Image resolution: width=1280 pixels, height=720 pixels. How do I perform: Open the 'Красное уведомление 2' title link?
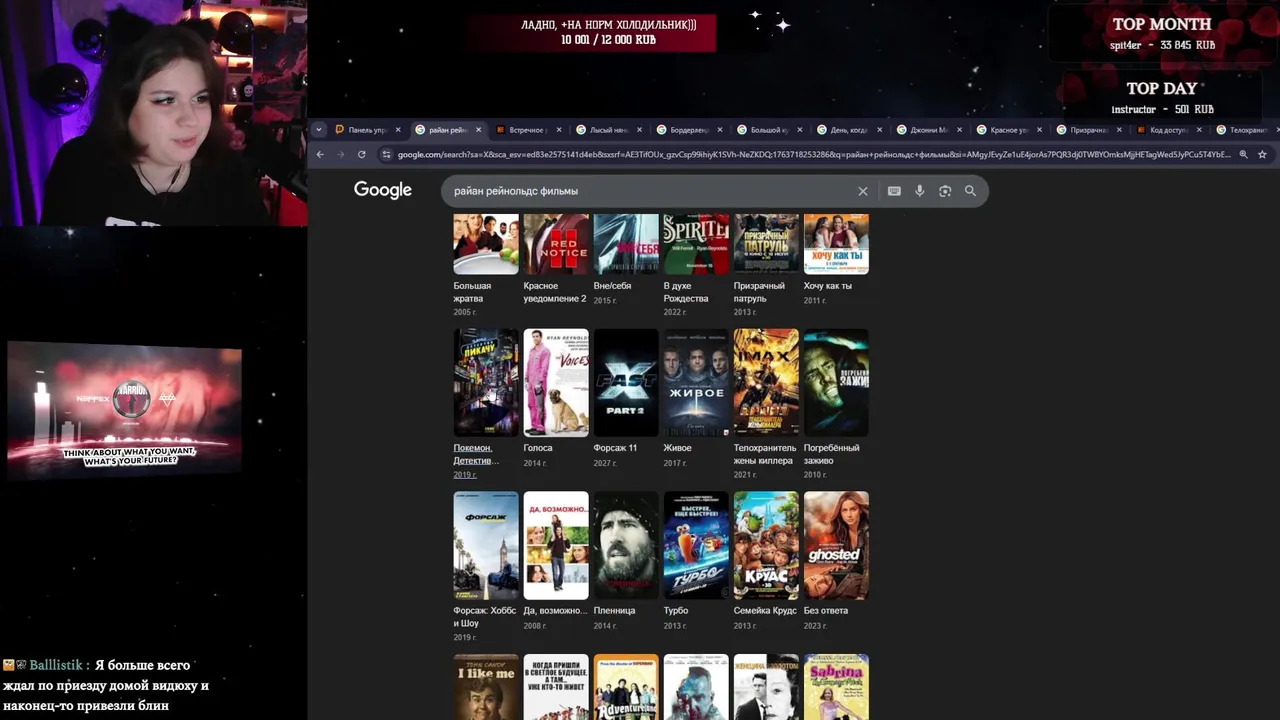[x=555, y=292]
